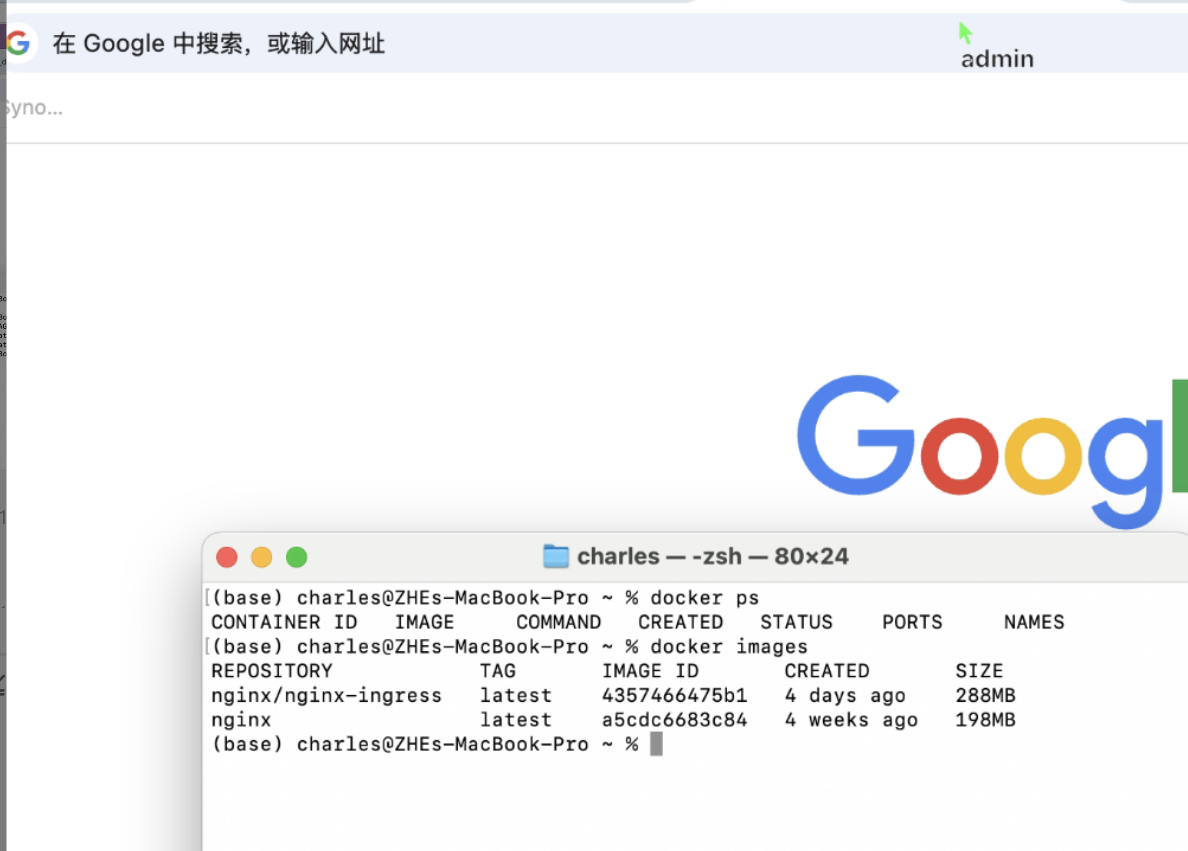The height and width of the screenshot is (851, 1188).
Task: Click the 'docker ps' command text
Action: click(x=705, y=598)
